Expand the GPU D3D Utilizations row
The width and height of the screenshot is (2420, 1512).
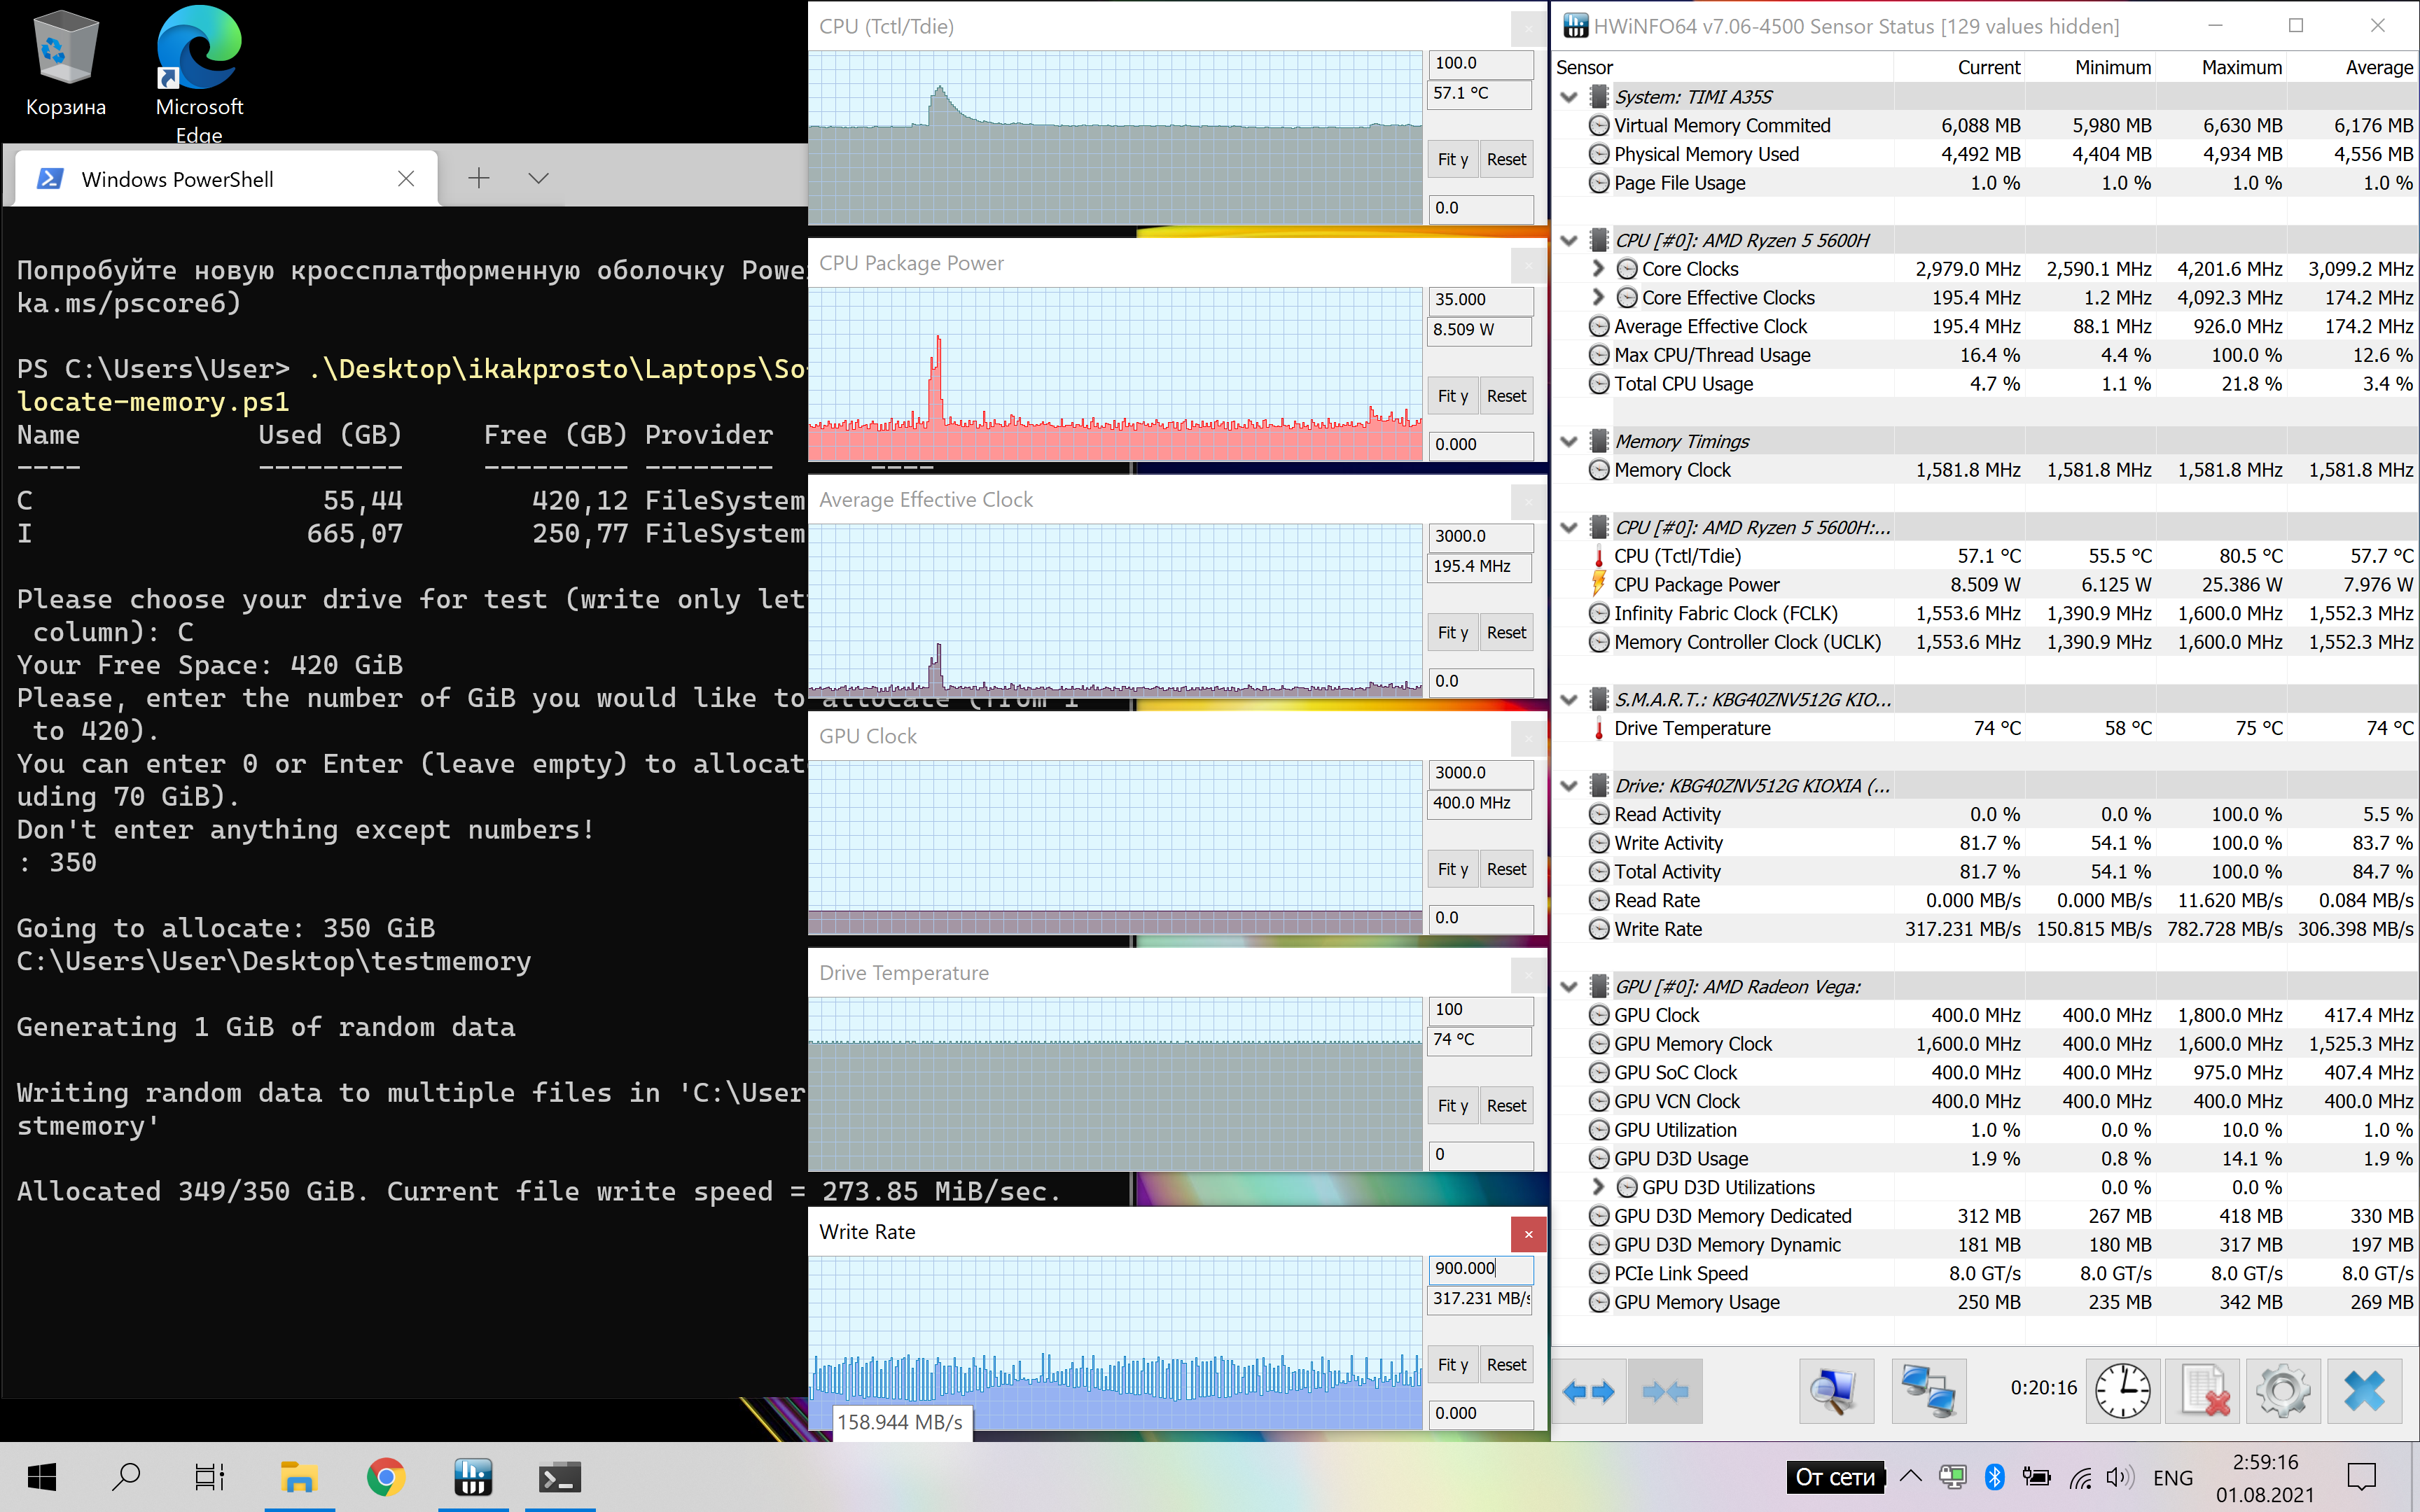[x=1598, y=1186]
